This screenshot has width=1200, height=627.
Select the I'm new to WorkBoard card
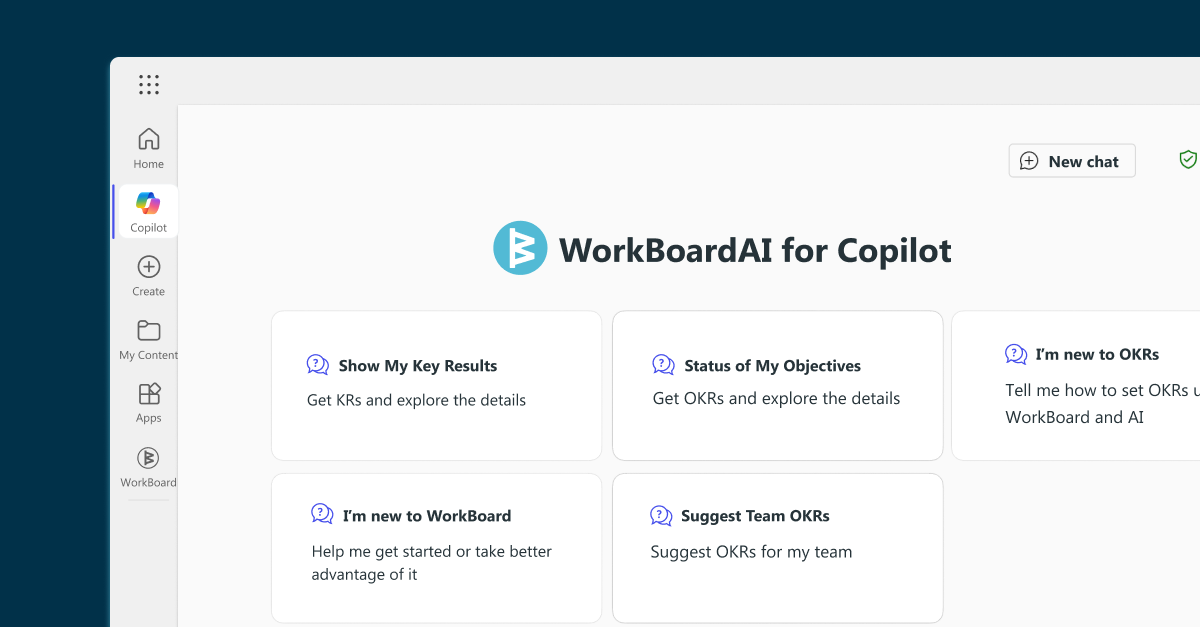click(x=436, y=548)
